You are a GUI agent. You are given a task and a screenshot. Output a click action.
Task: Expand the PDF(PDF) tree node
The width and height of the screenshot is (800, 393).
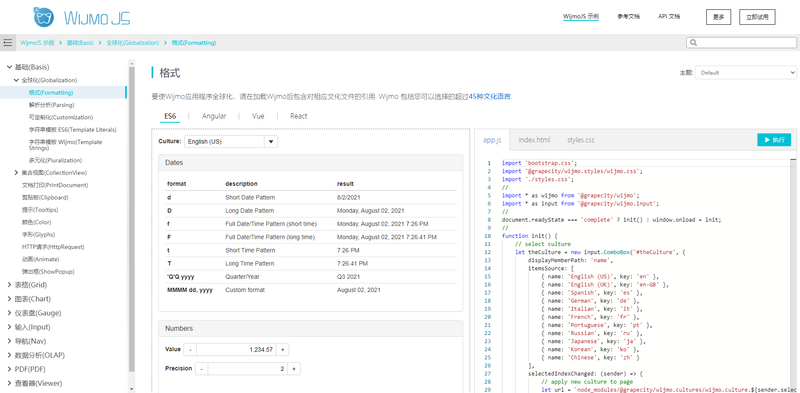[9, 369]
